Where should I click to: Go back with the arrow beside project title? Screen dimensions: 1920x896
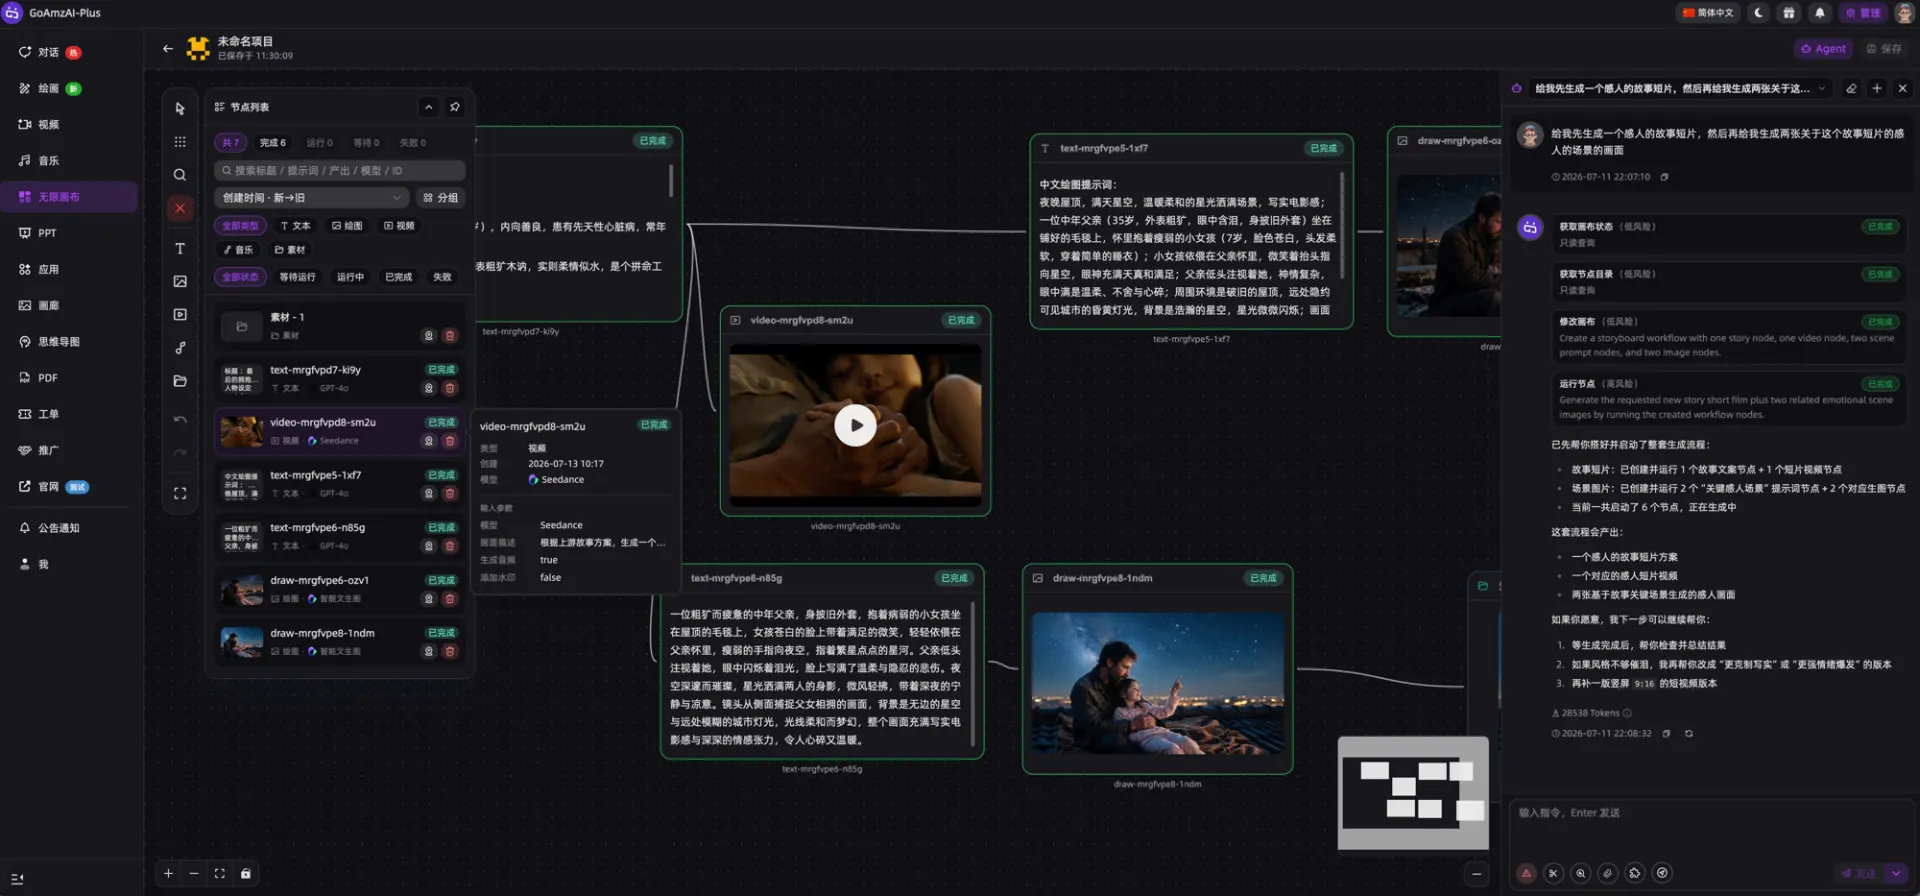pos(168,48)
